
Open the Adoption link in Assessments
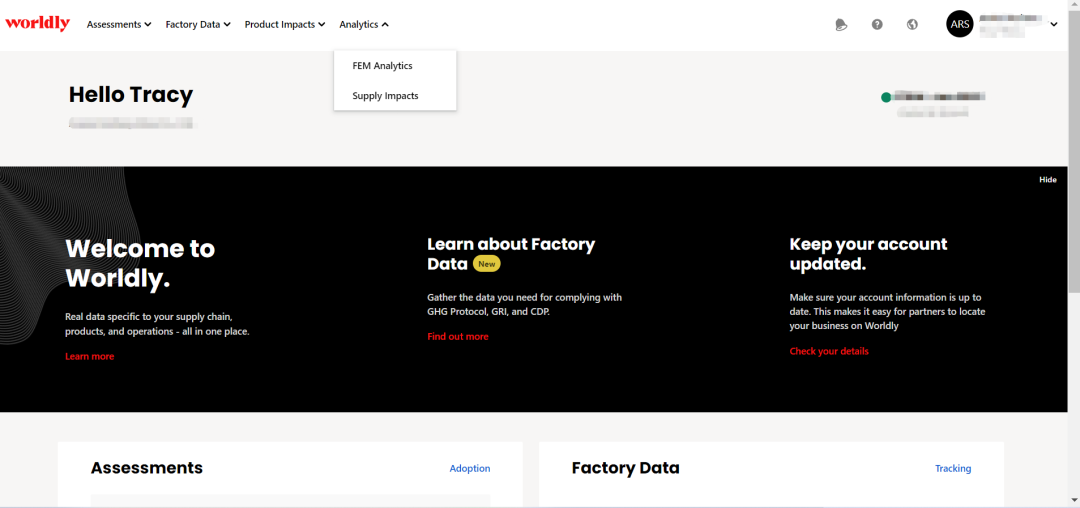pos(469,468)
